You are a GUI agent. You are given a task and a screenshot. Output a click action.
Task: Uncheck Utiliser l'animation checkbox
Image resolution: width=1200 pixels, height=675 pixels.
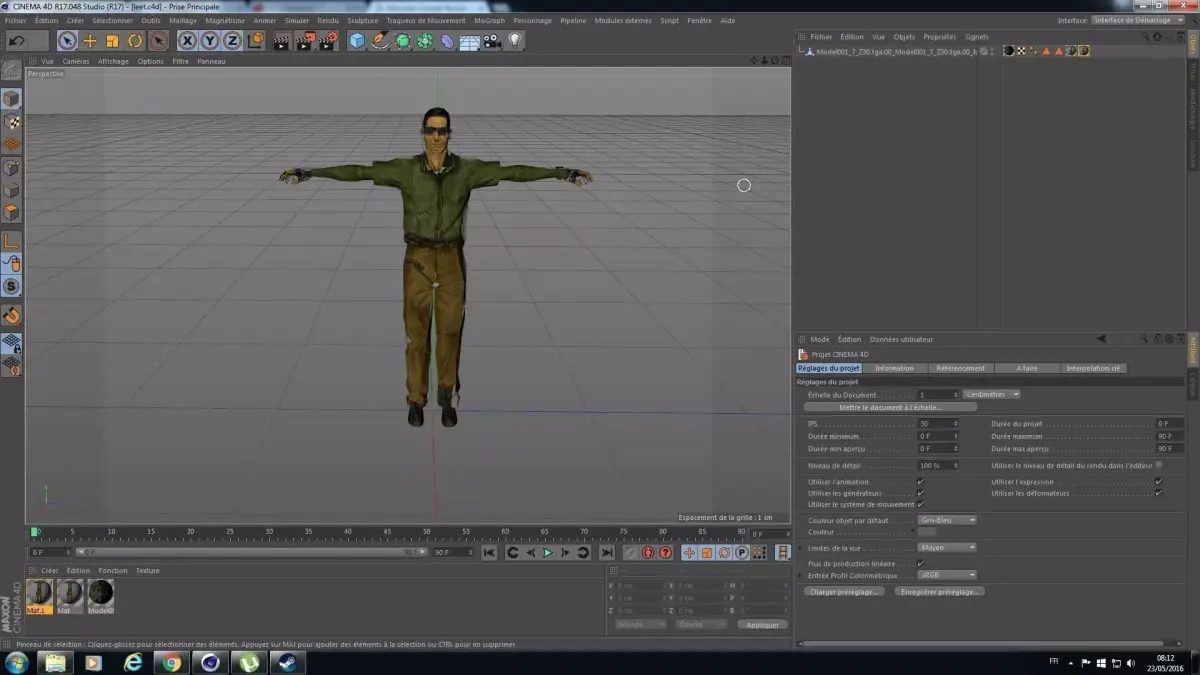click(x=921, y=482)
